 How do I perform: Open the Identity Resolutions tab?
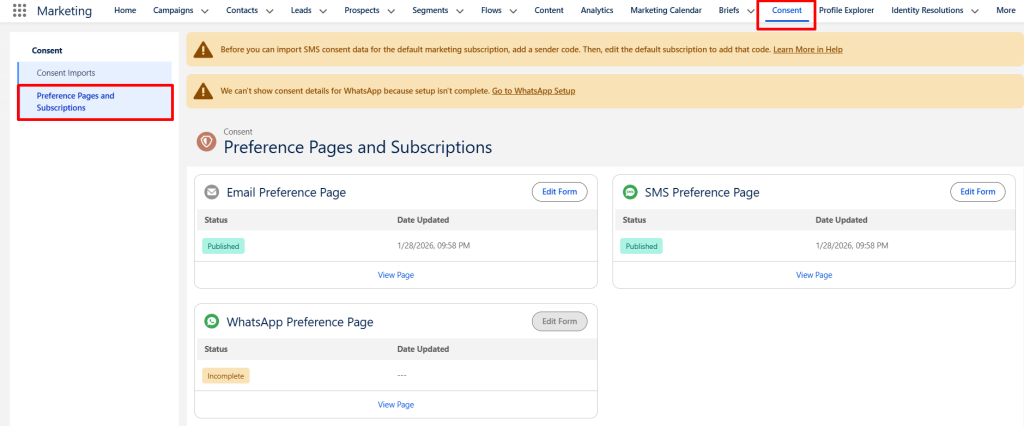point(927,10)
